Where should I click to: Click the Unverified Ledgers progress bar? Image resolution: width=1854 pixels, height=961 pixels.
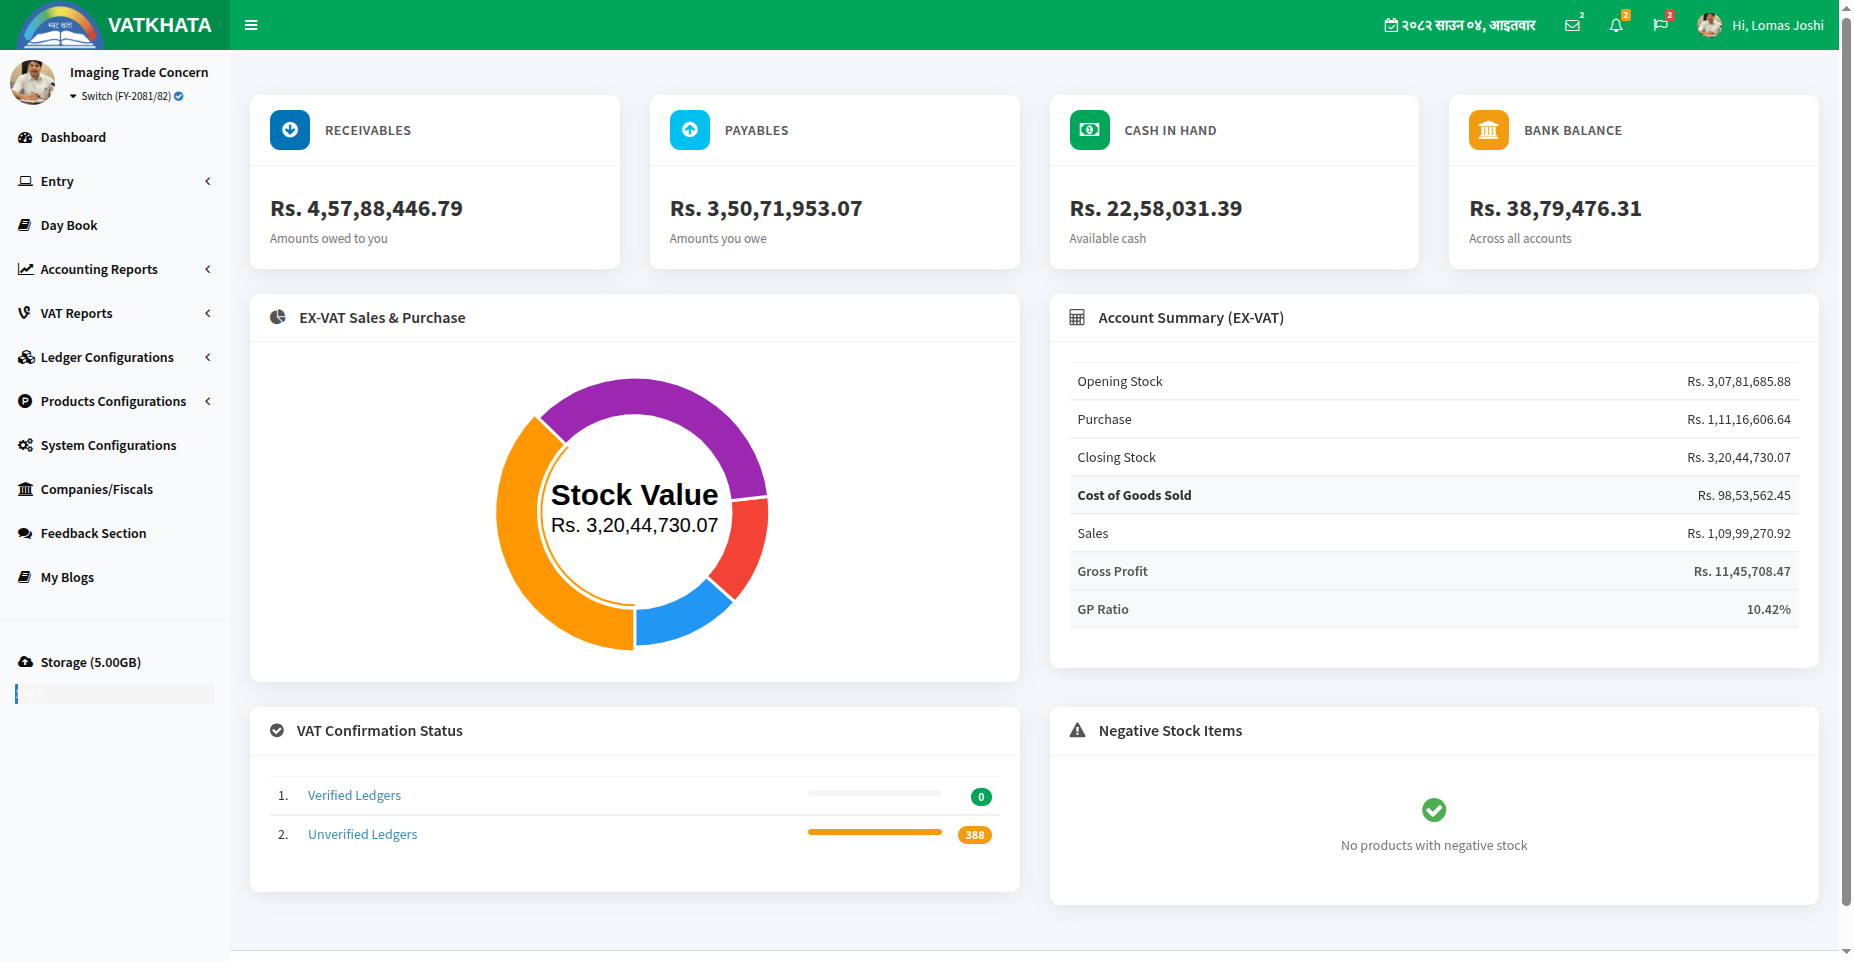click(873, 832)
